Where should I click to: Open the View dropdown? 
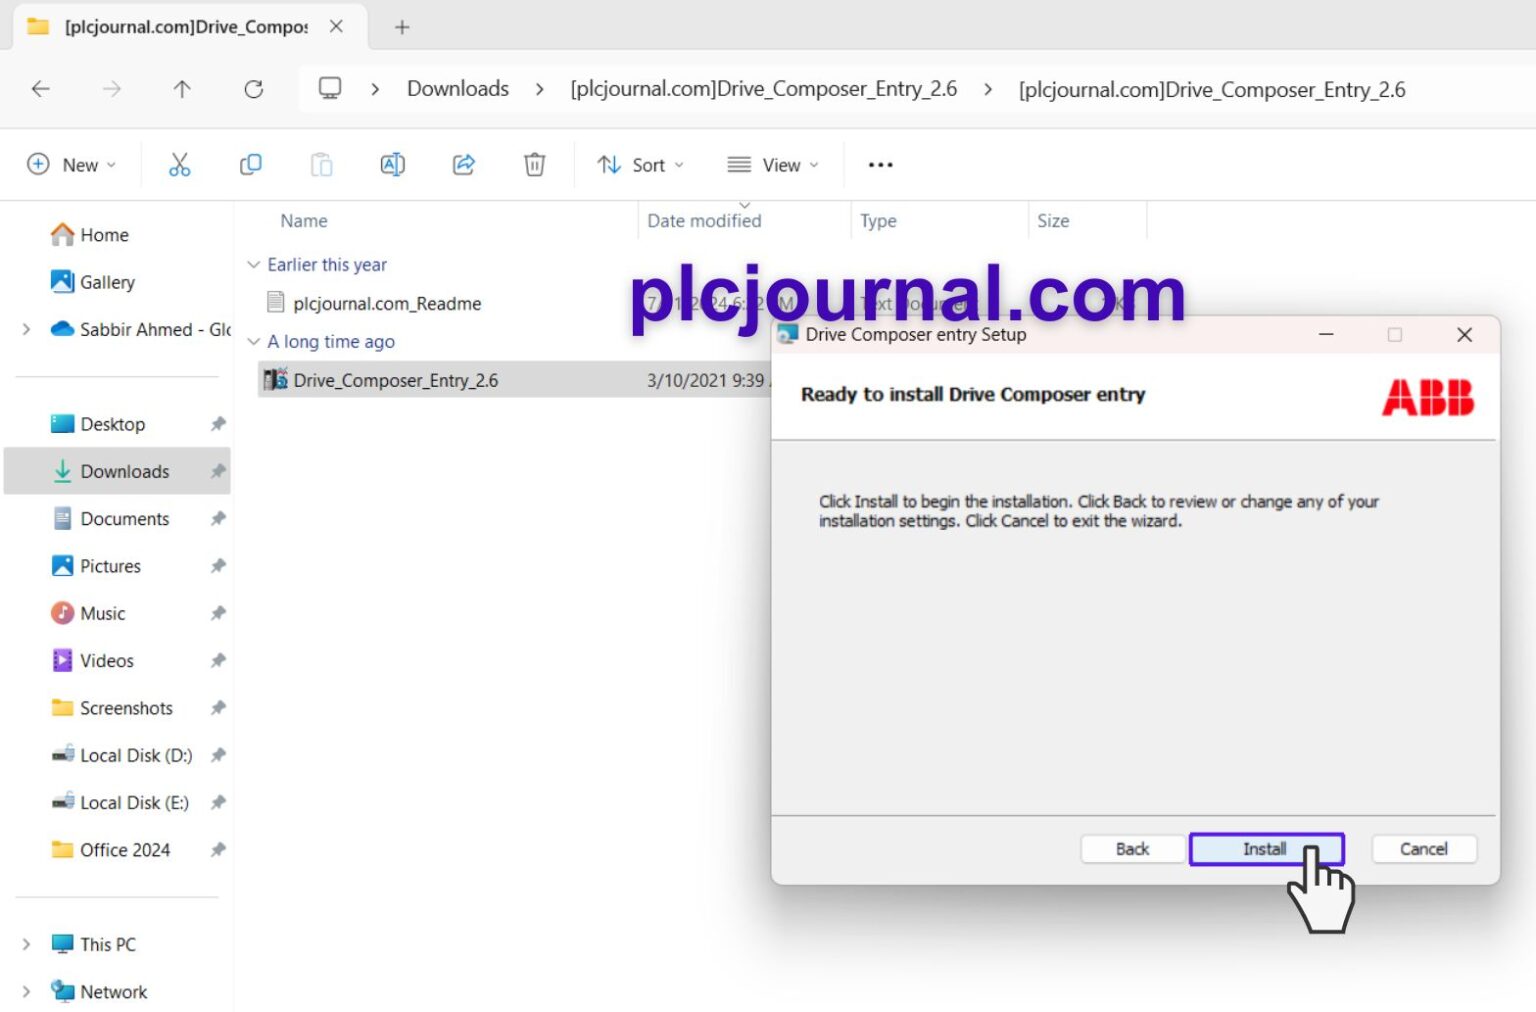pyautogui.click(x=773, y=165)
